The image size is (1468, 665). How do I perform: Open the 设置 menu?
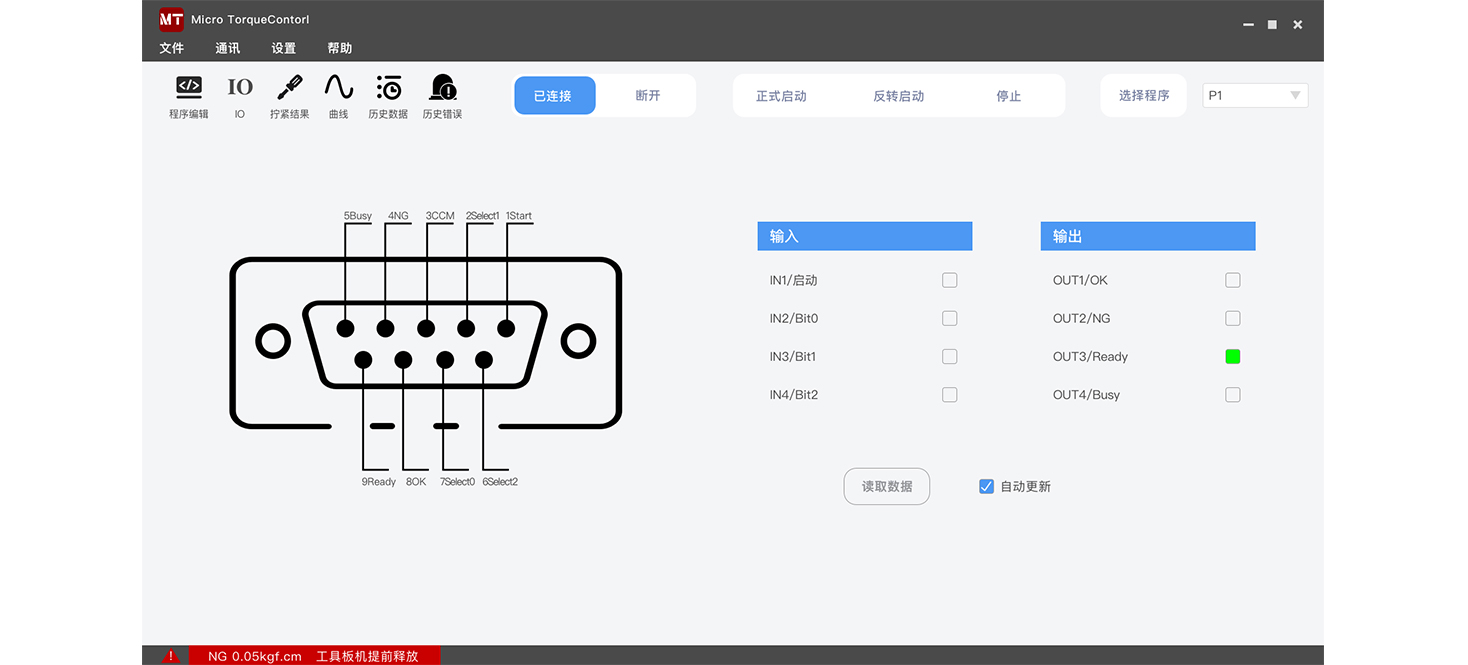pyautogui.click(x=284, y=48)
